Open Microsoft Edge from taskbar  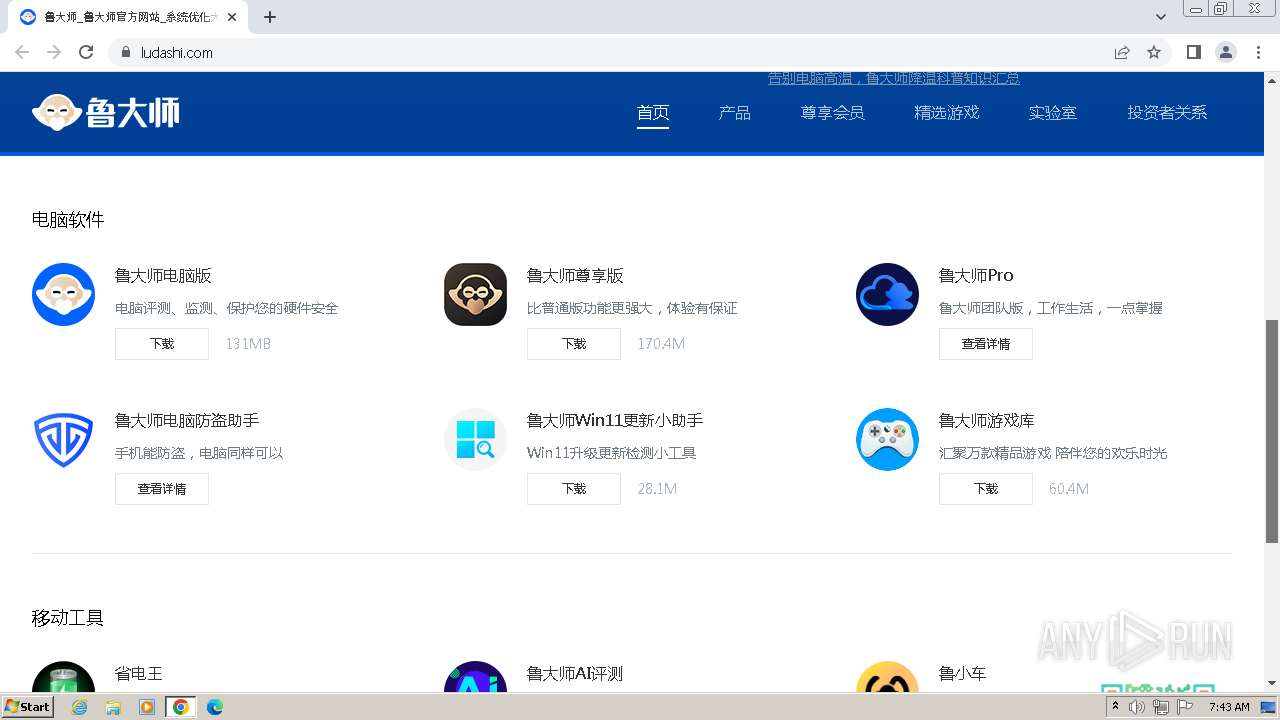pos(215,707)
